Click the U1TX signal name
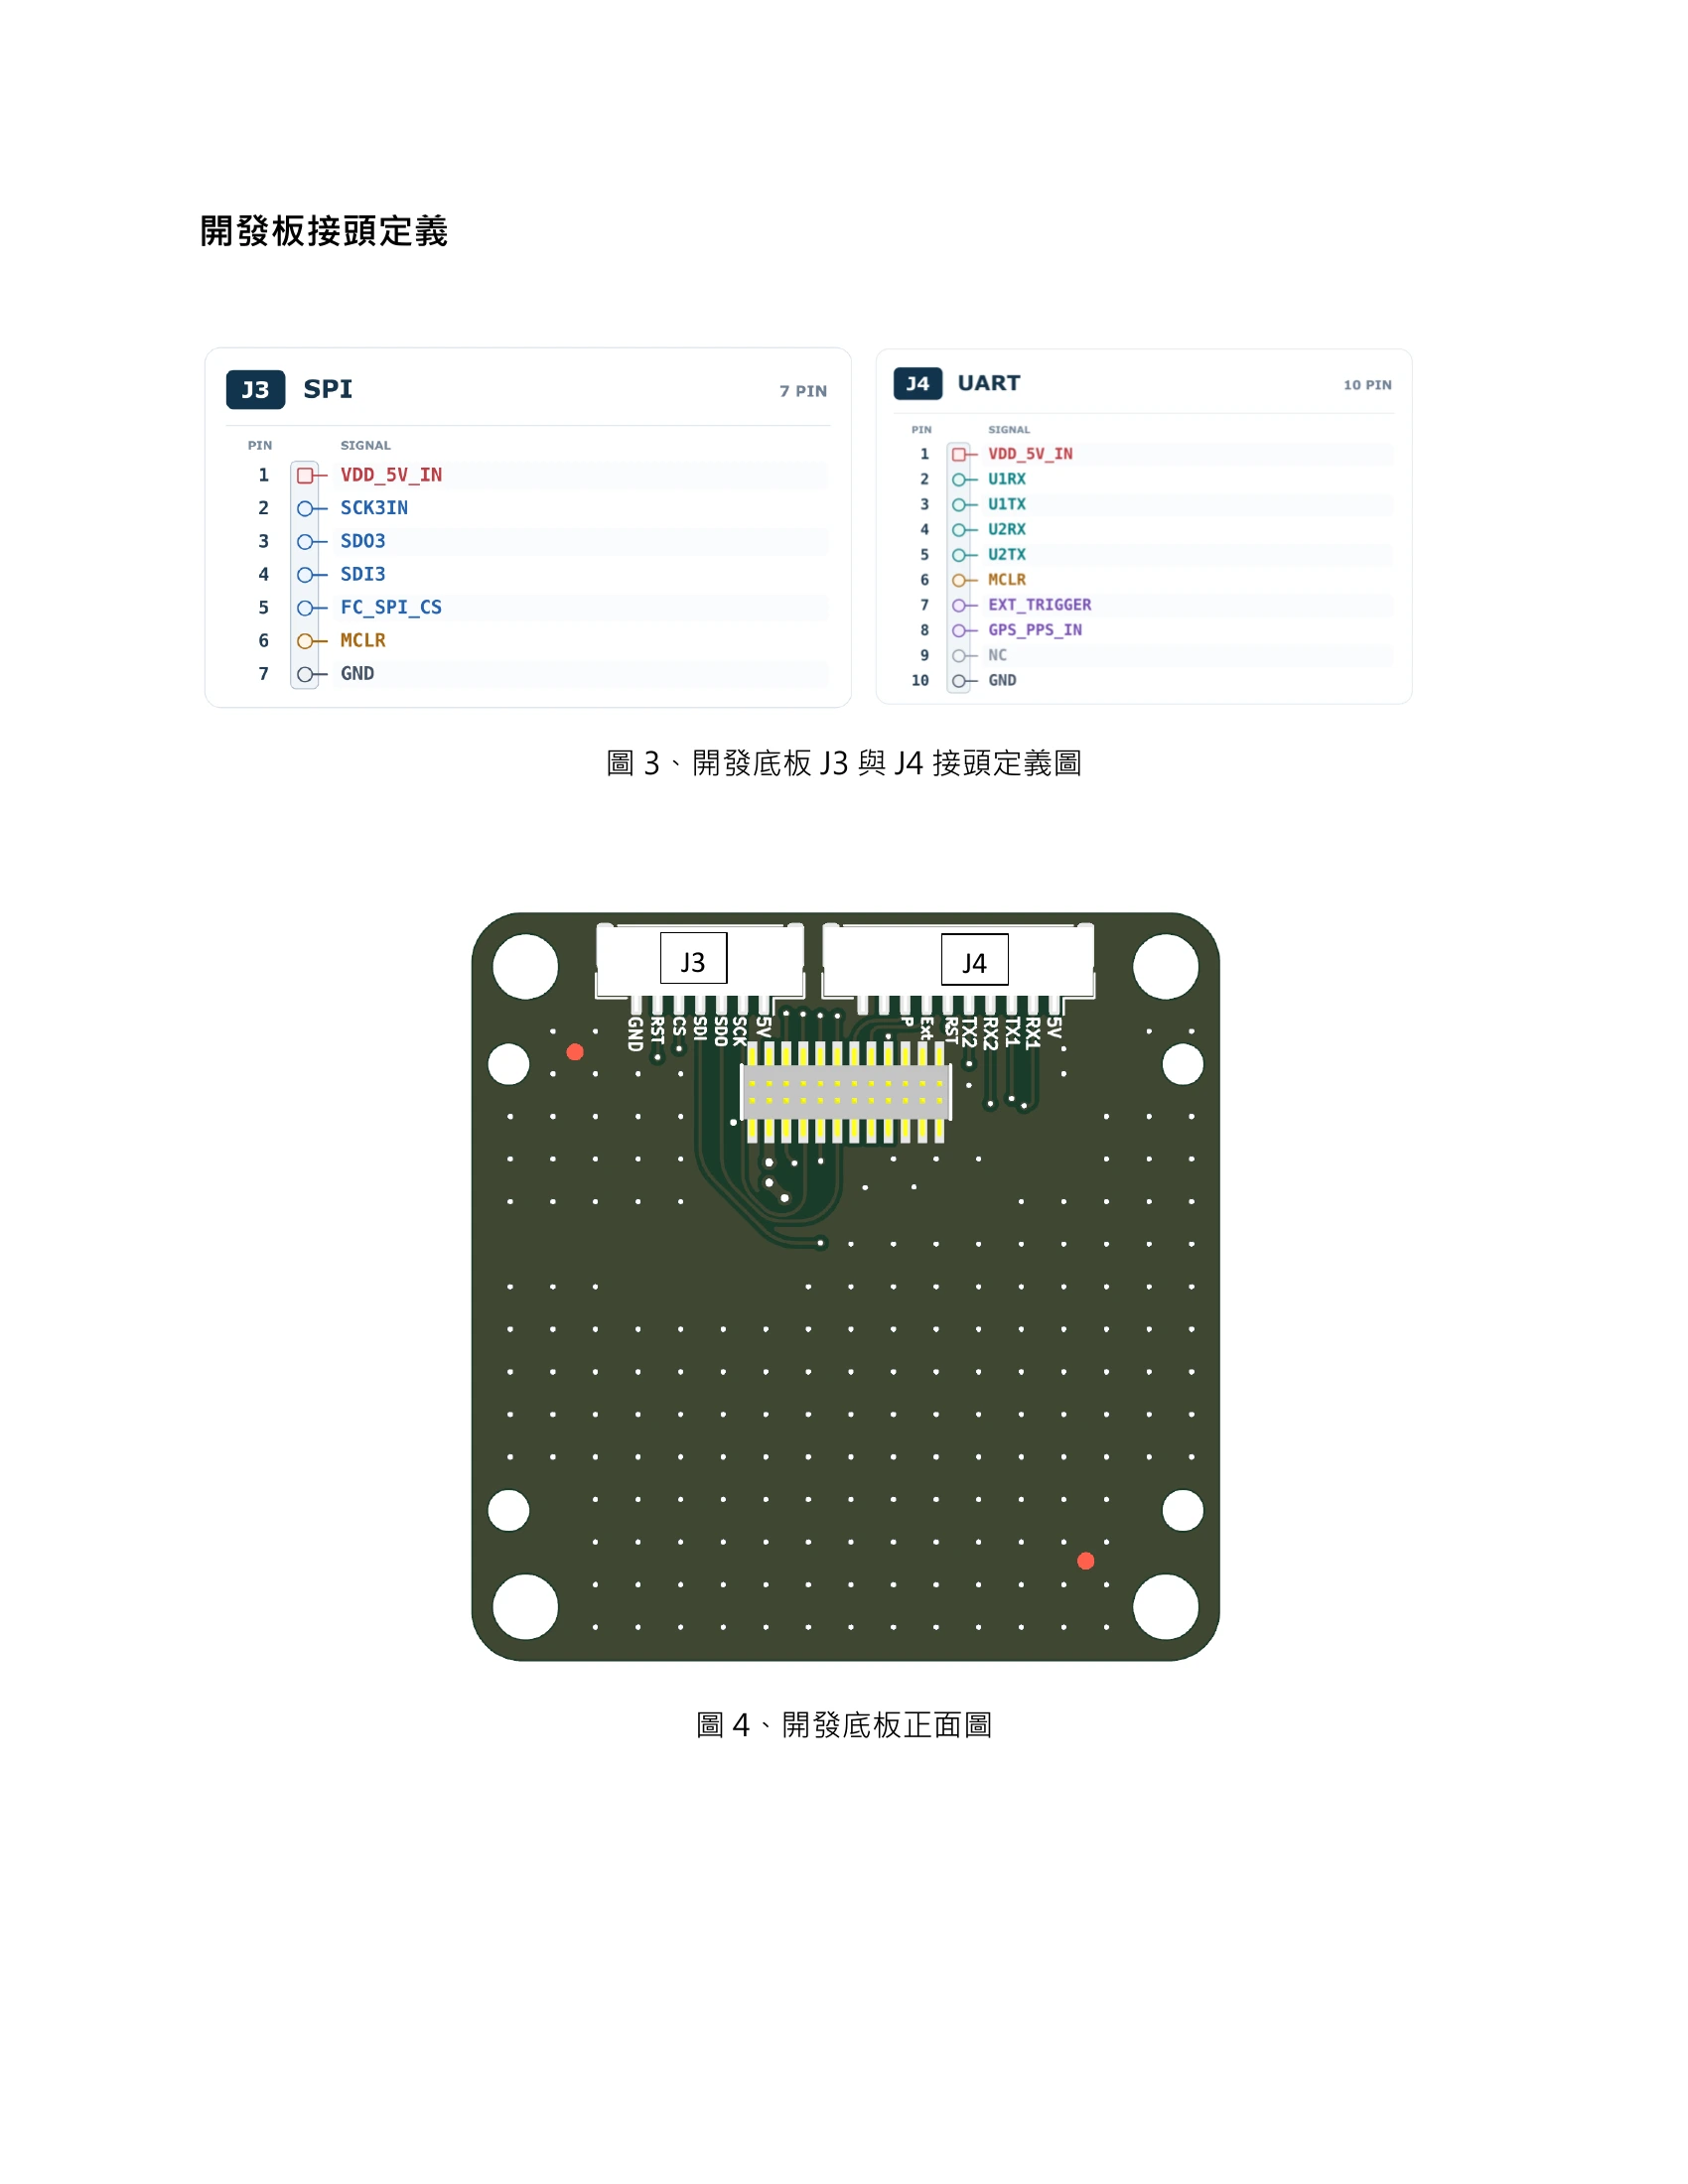The width and height of the screenshot is (1688, 2184). tap(1007, 504)
